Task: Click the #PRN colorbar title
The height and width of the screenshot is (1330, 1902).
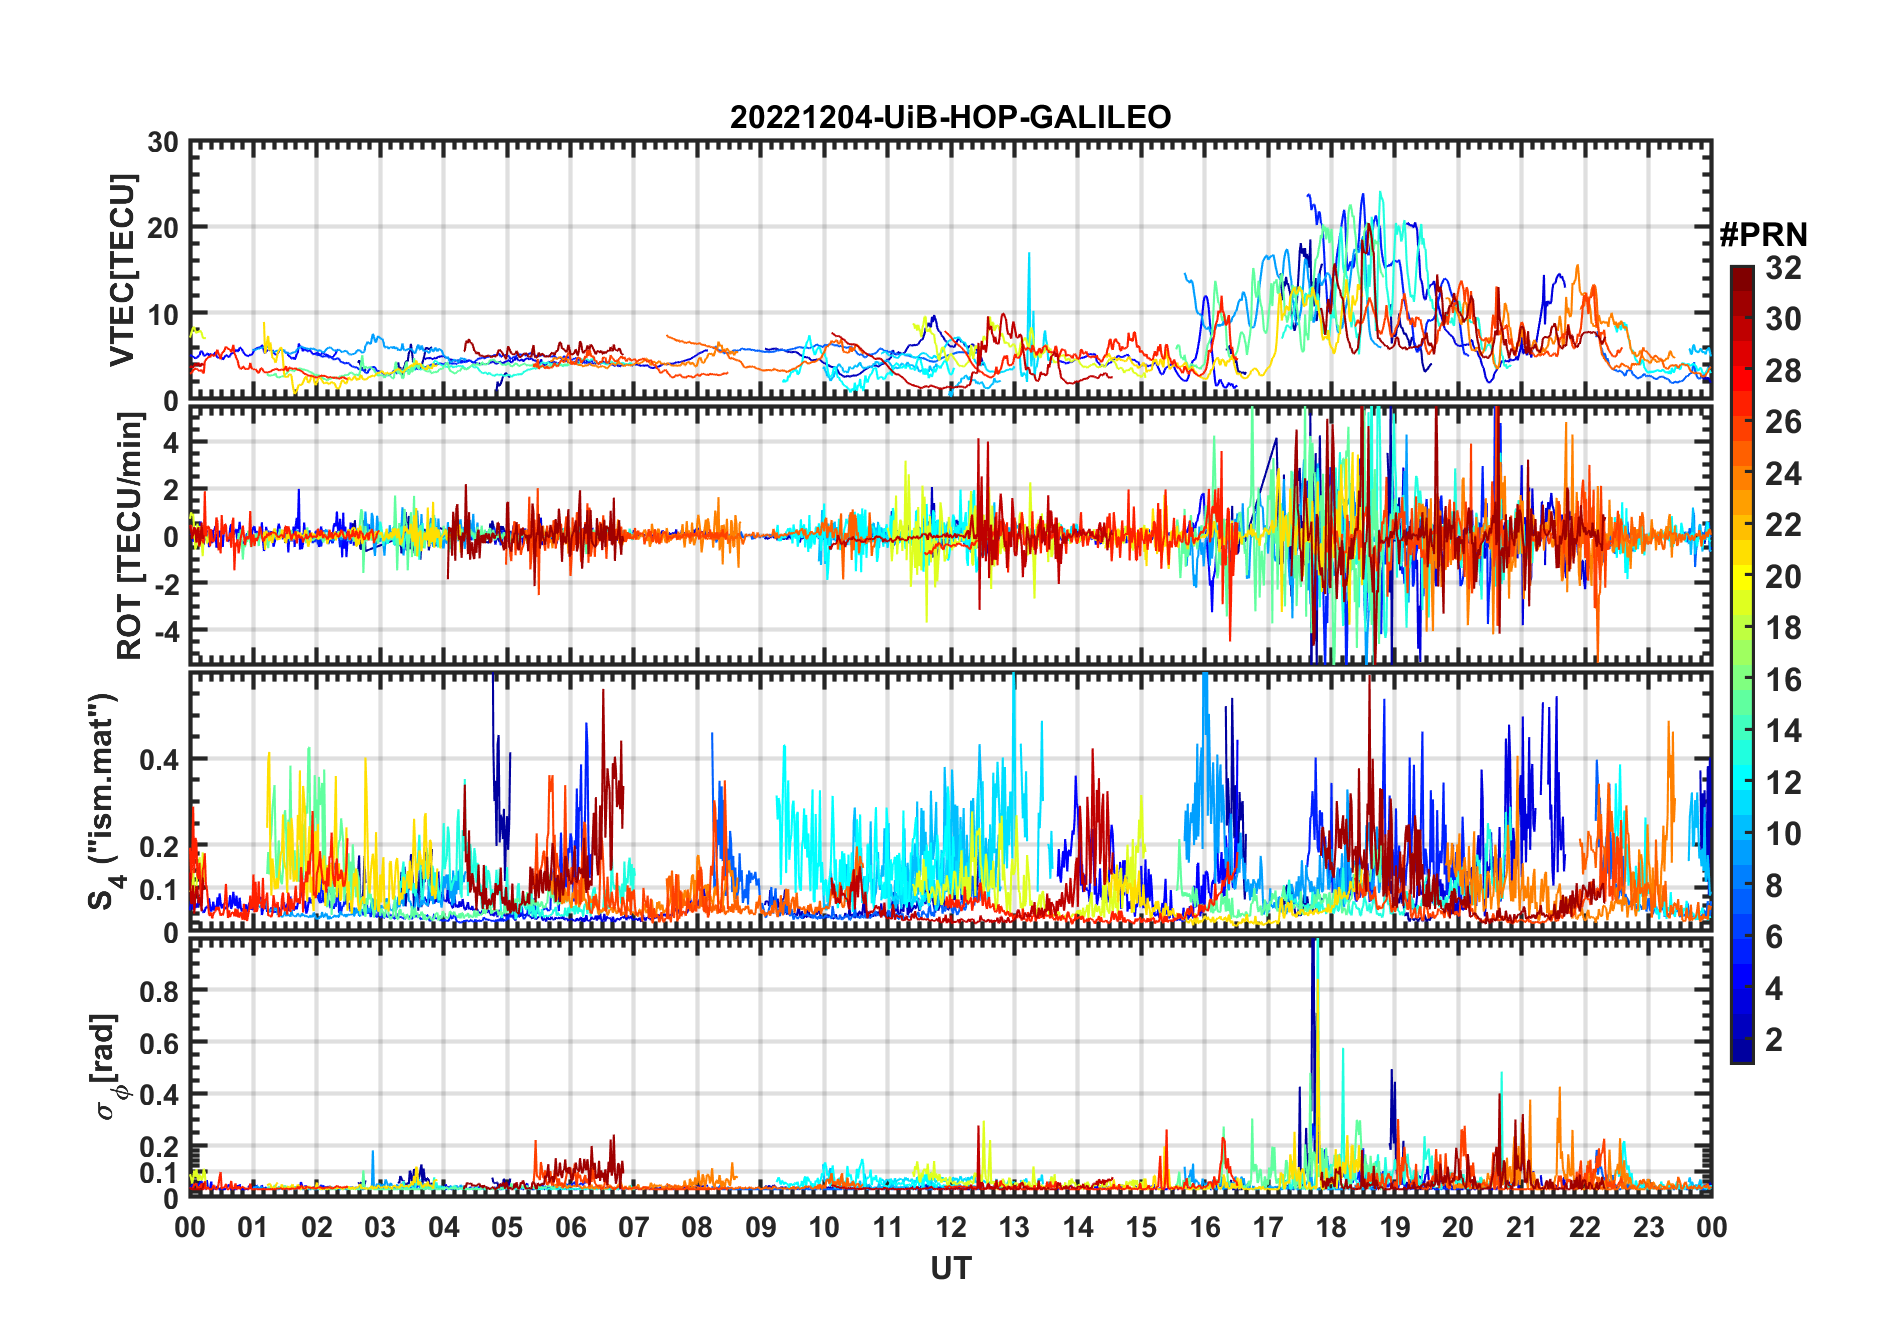Action: pyautogui.click(x=1763, y=235)
